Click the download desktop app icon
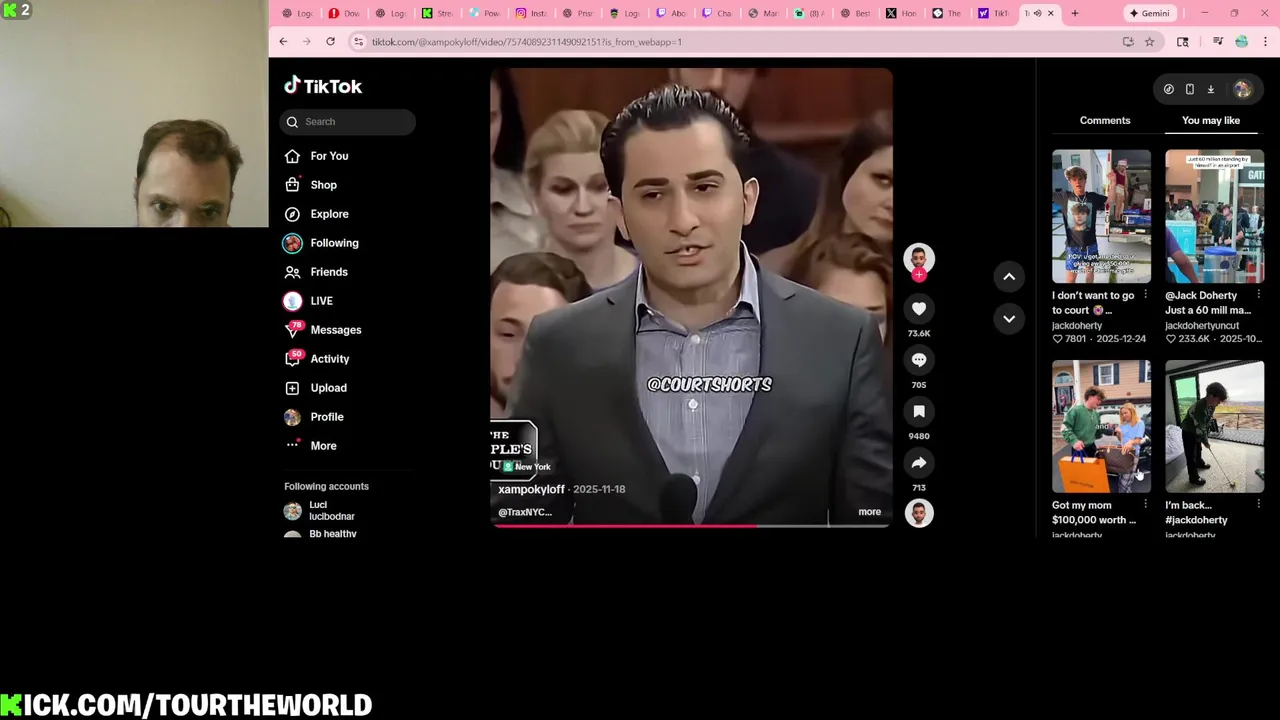The image size is (1280, 720). [1210, 90]
